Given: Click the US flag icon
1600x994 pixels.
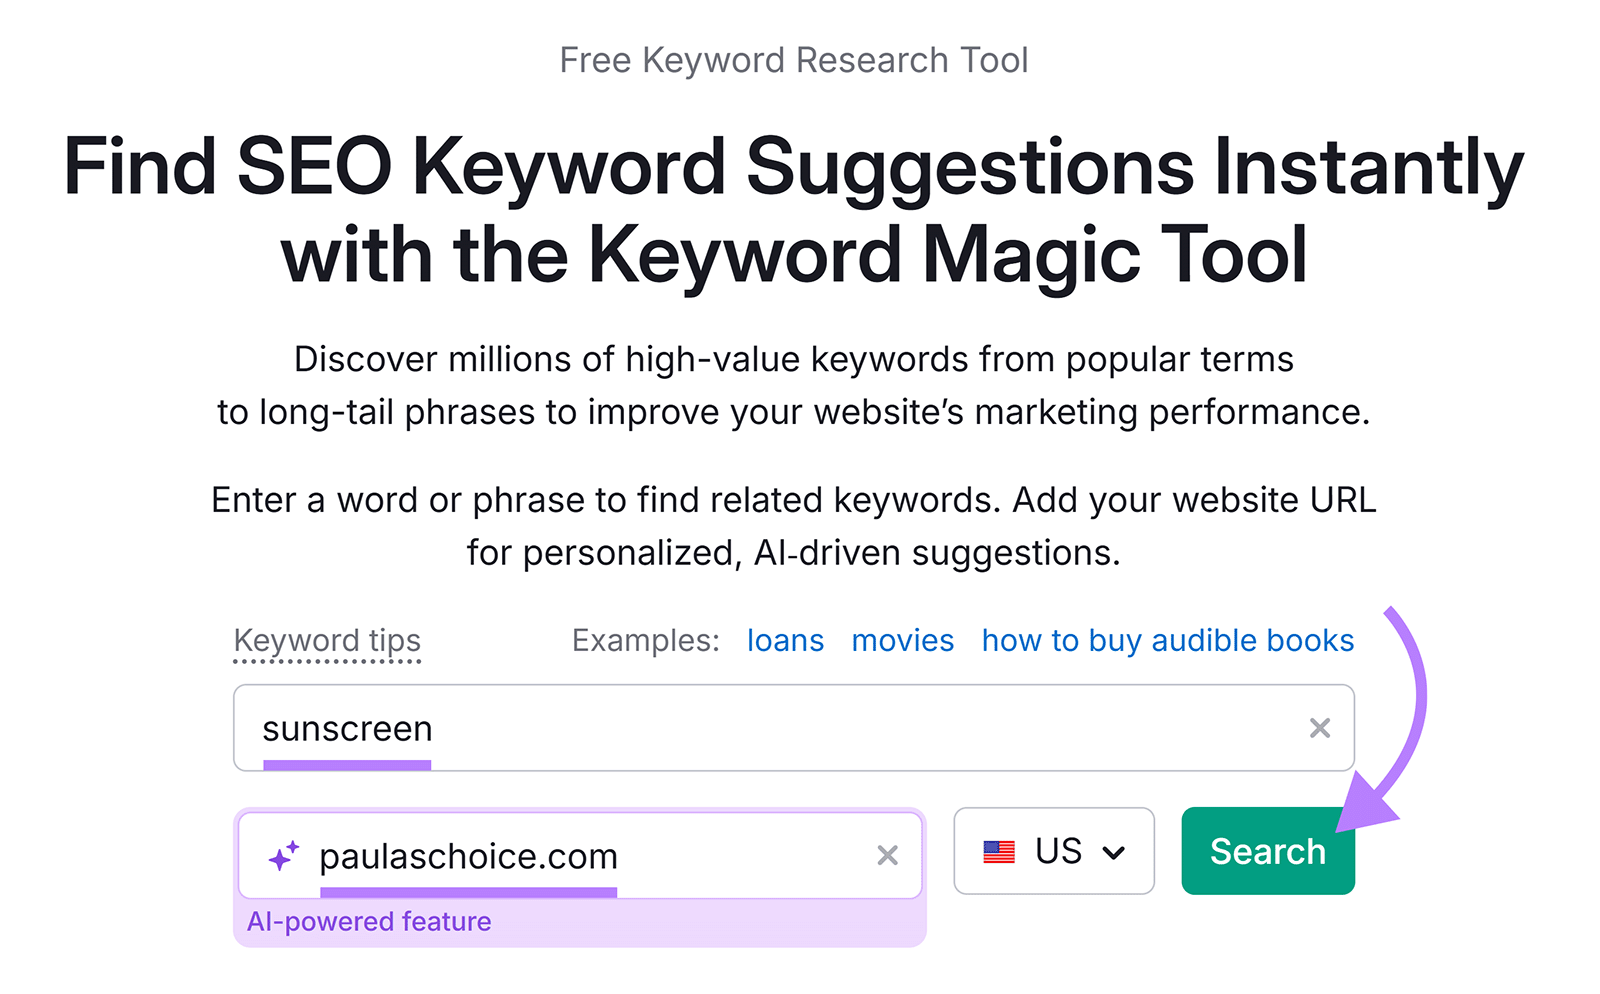Looking at the screenshot, I should point(998,851).
